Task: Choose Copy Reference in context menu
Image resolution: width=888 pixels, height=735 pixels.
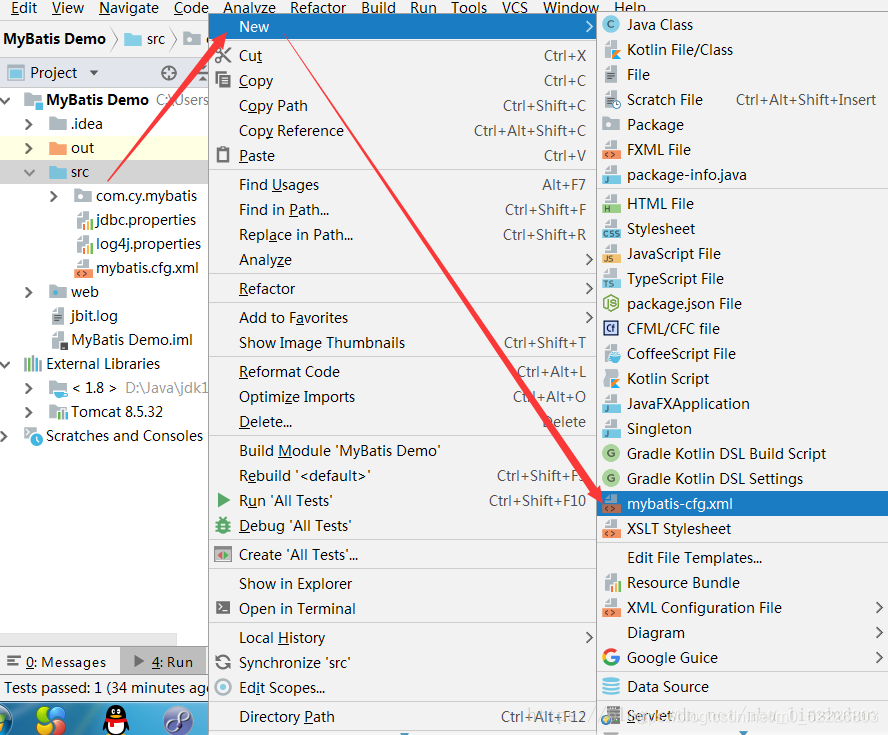Action: [x=402, y=130]
